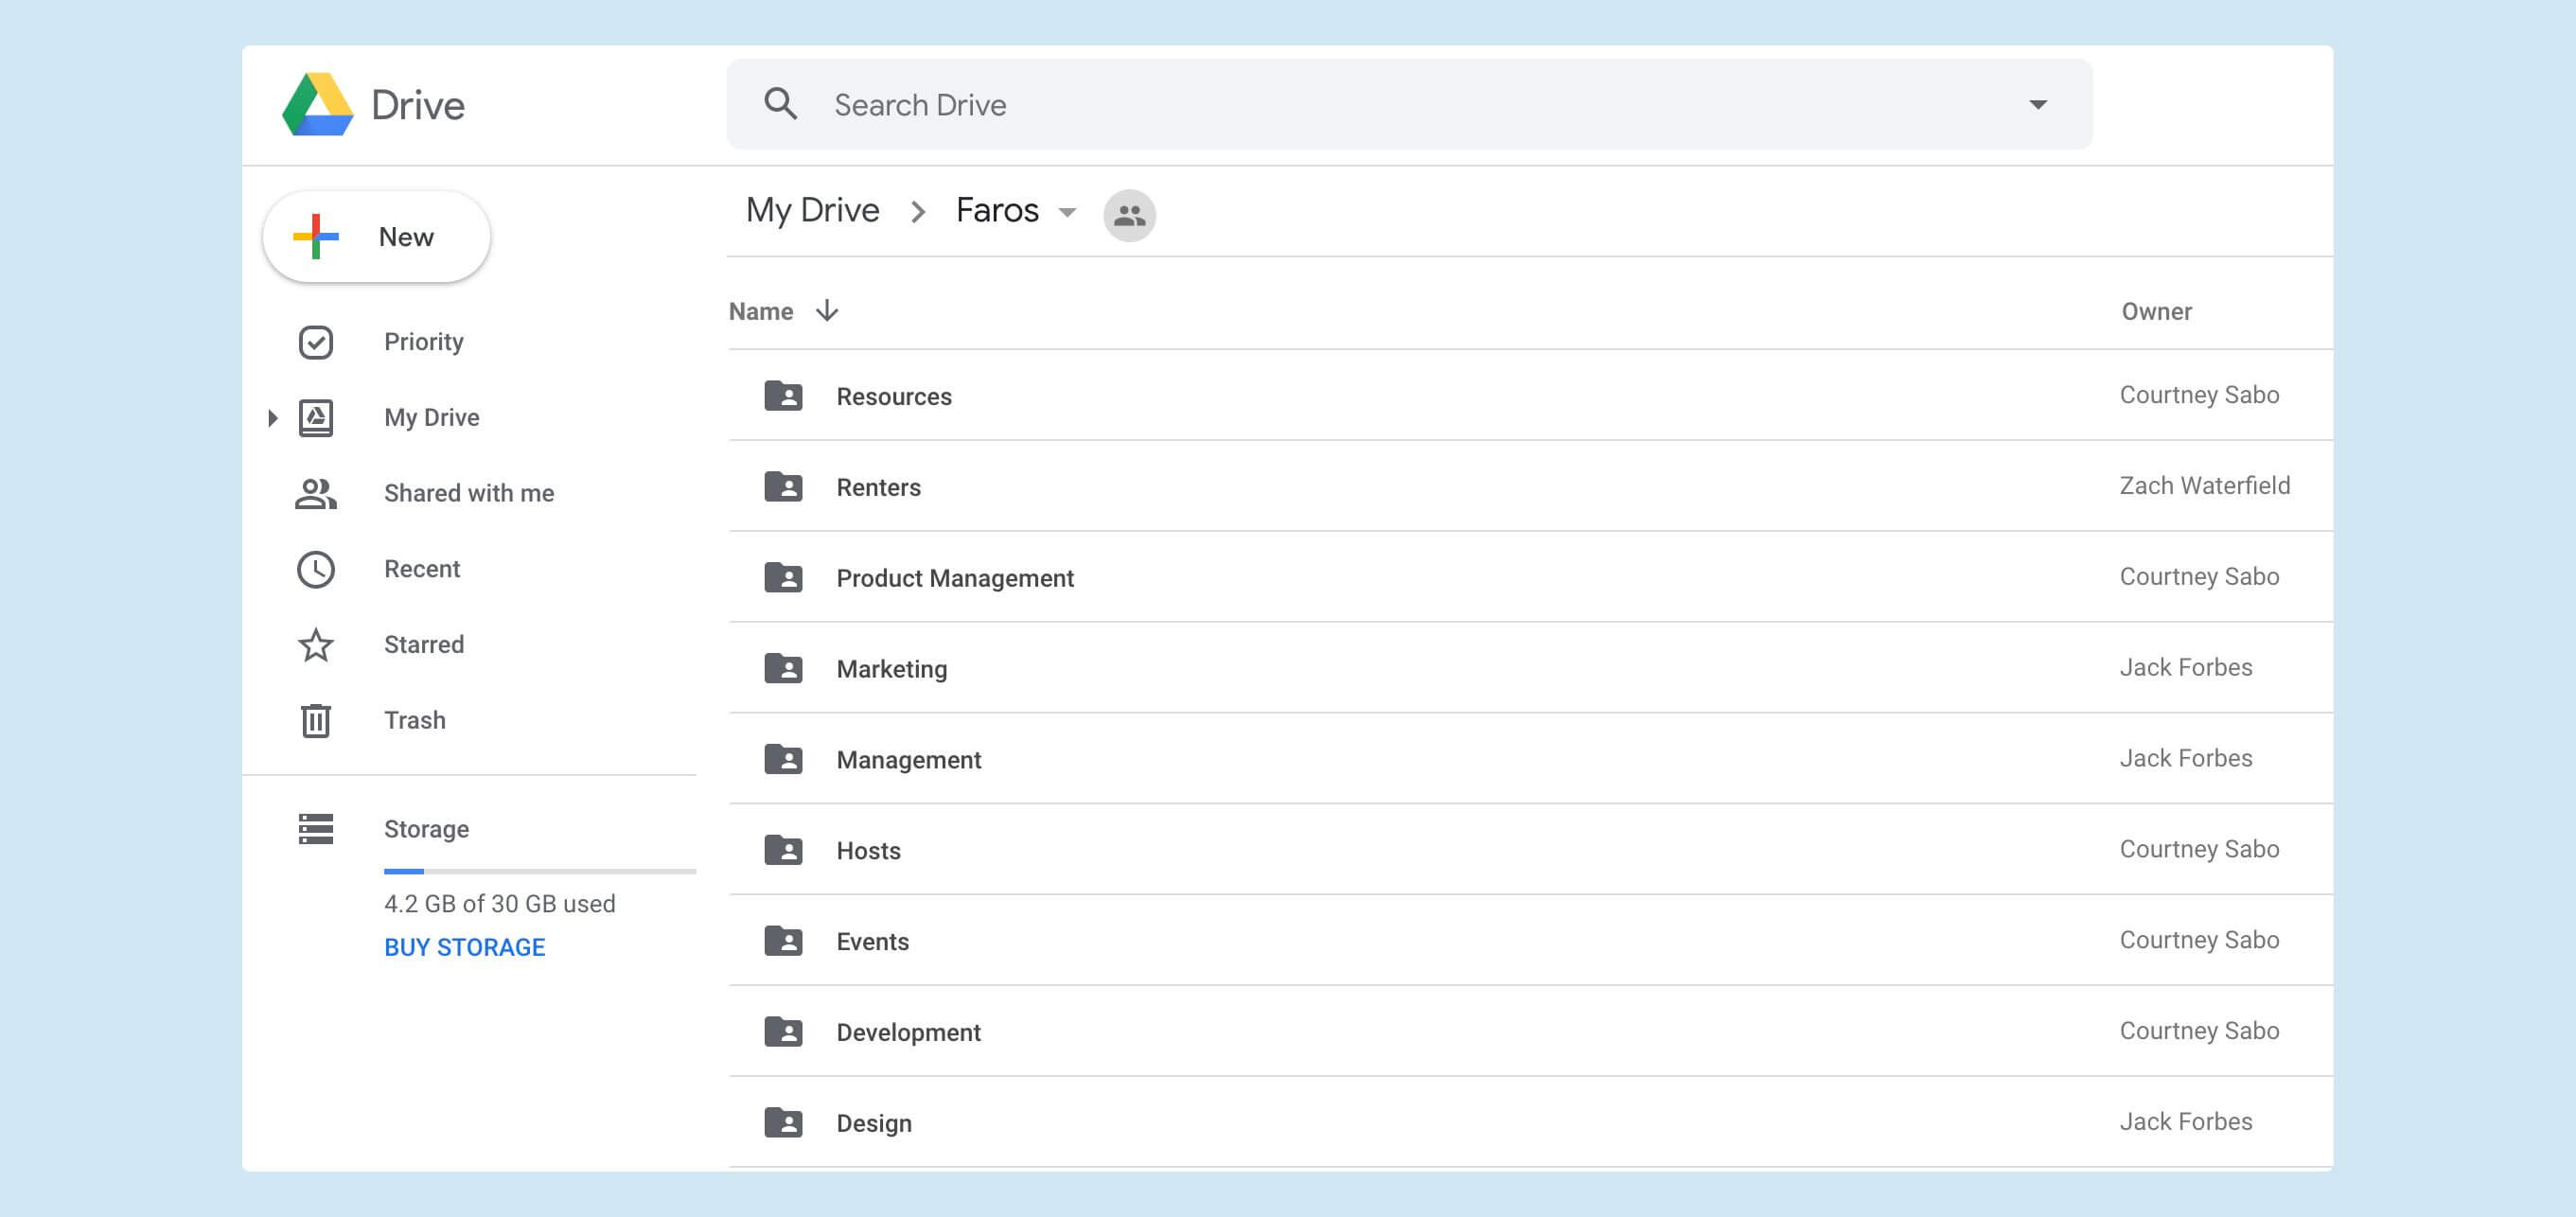Open Starred items
The image size is (2576, 1217).
(x=424, y=645)
